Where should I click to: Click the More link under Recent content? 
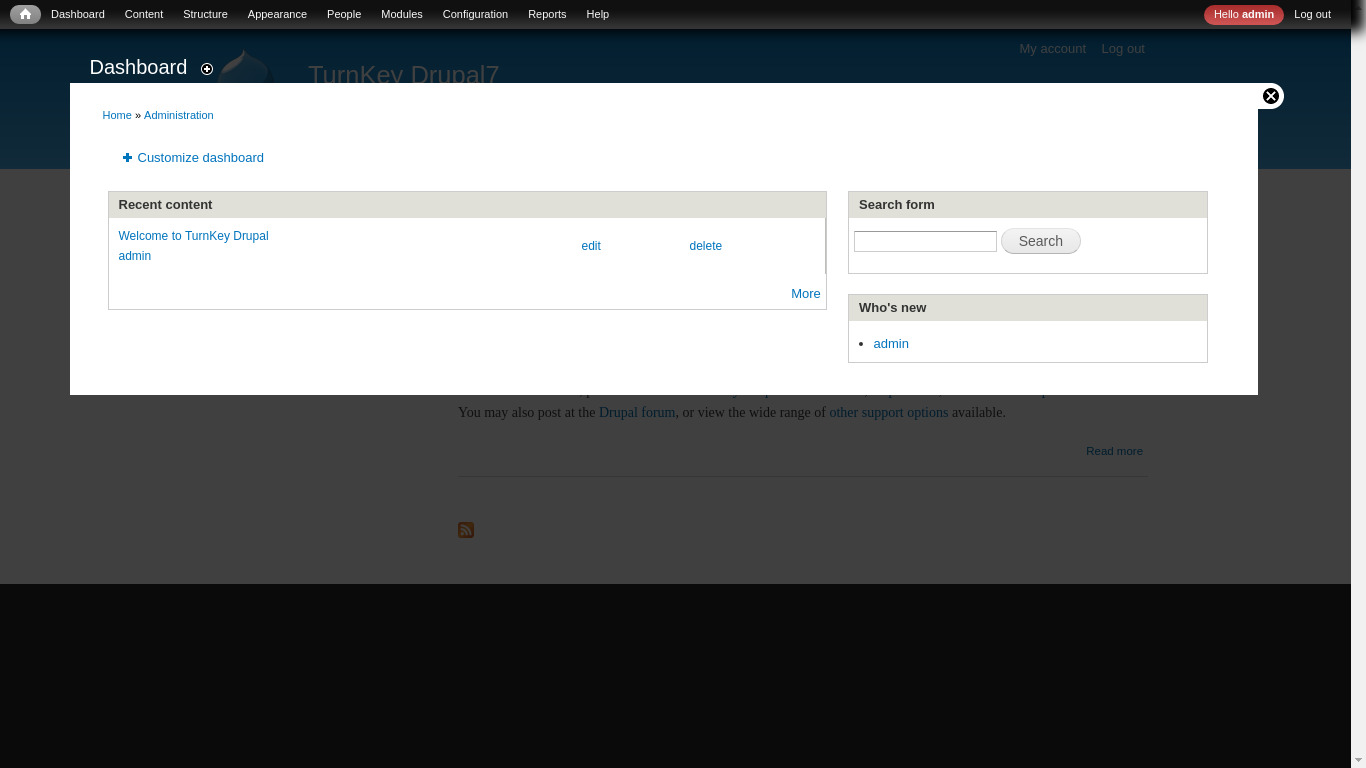805,294
